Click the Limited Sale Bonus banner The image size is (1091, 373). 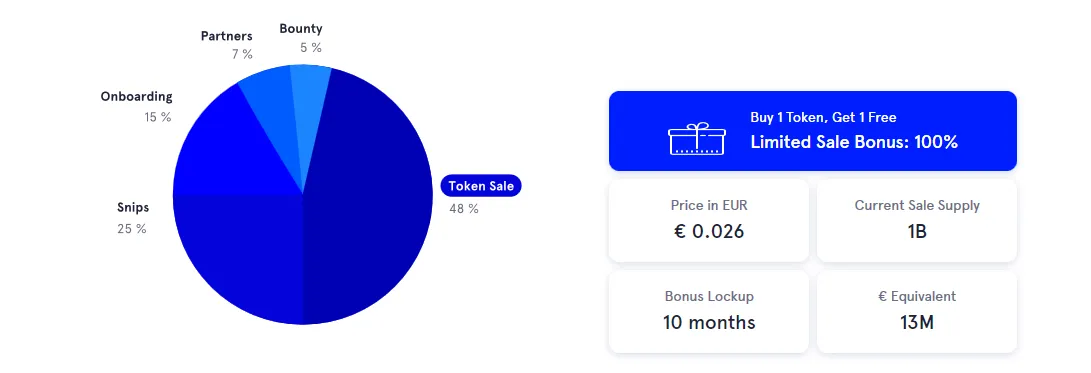[813, 131]
